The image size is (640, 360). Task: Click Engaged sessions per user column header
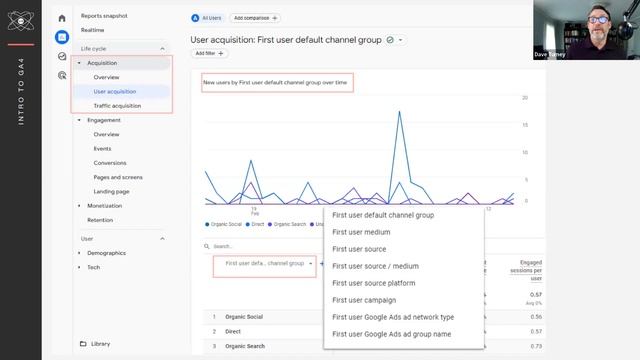point(526,270)
